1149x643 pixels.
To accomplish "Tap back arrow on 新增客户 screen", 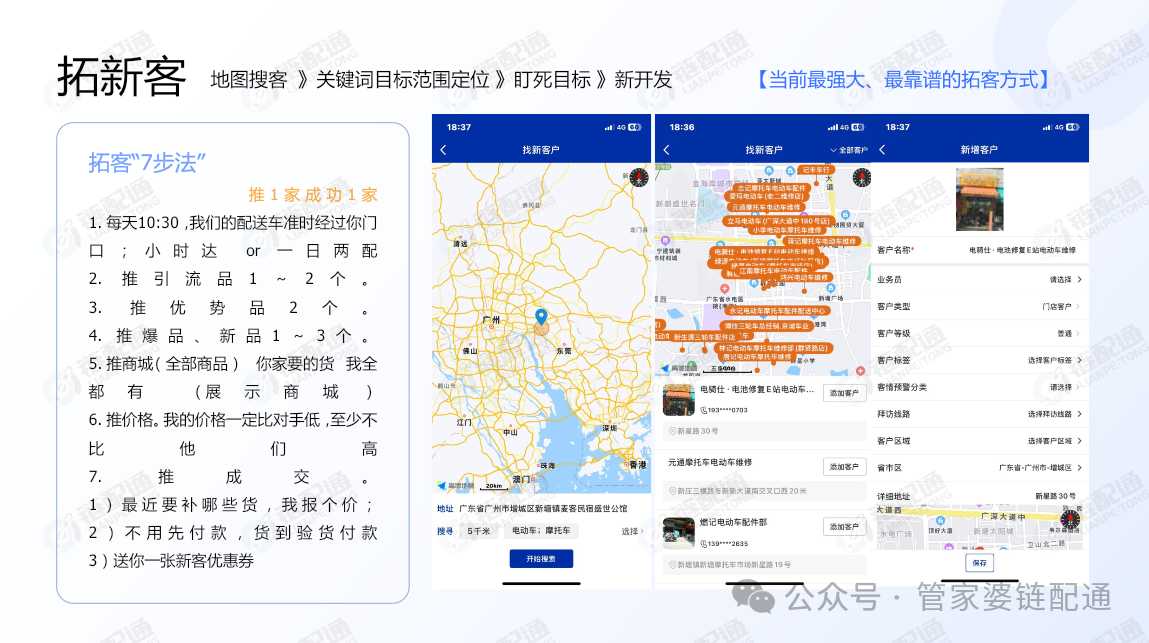I will 882,150.
